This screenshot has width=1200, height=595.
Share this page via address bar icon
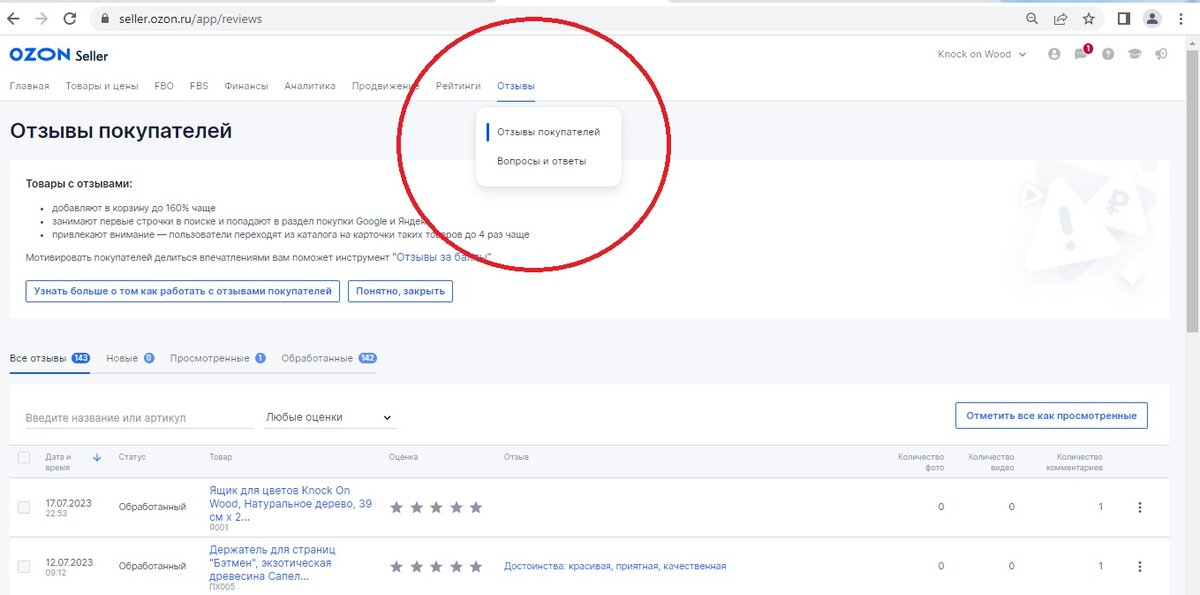(1060, 18)
